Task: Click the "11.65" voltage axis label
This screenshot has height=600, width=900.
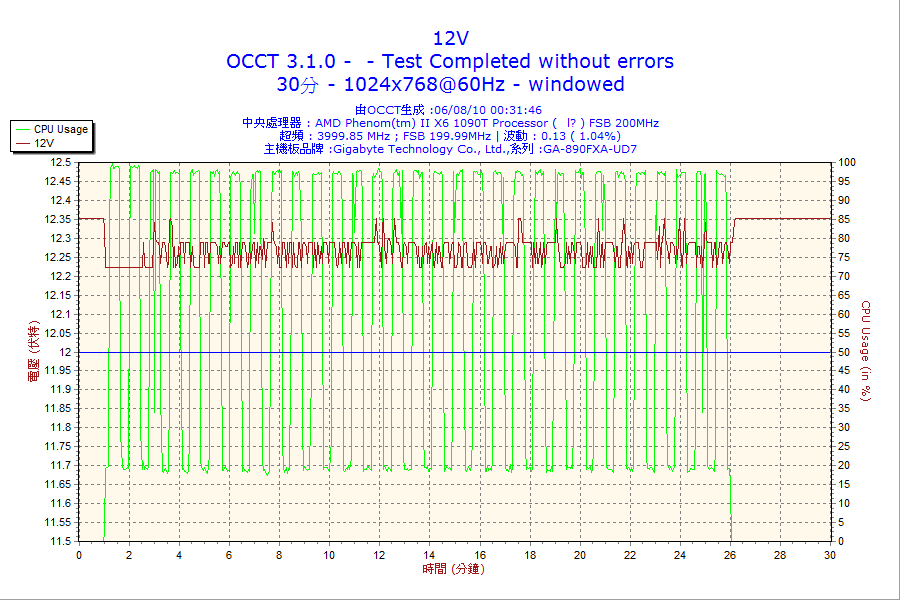Action: [x=58, y=484]
